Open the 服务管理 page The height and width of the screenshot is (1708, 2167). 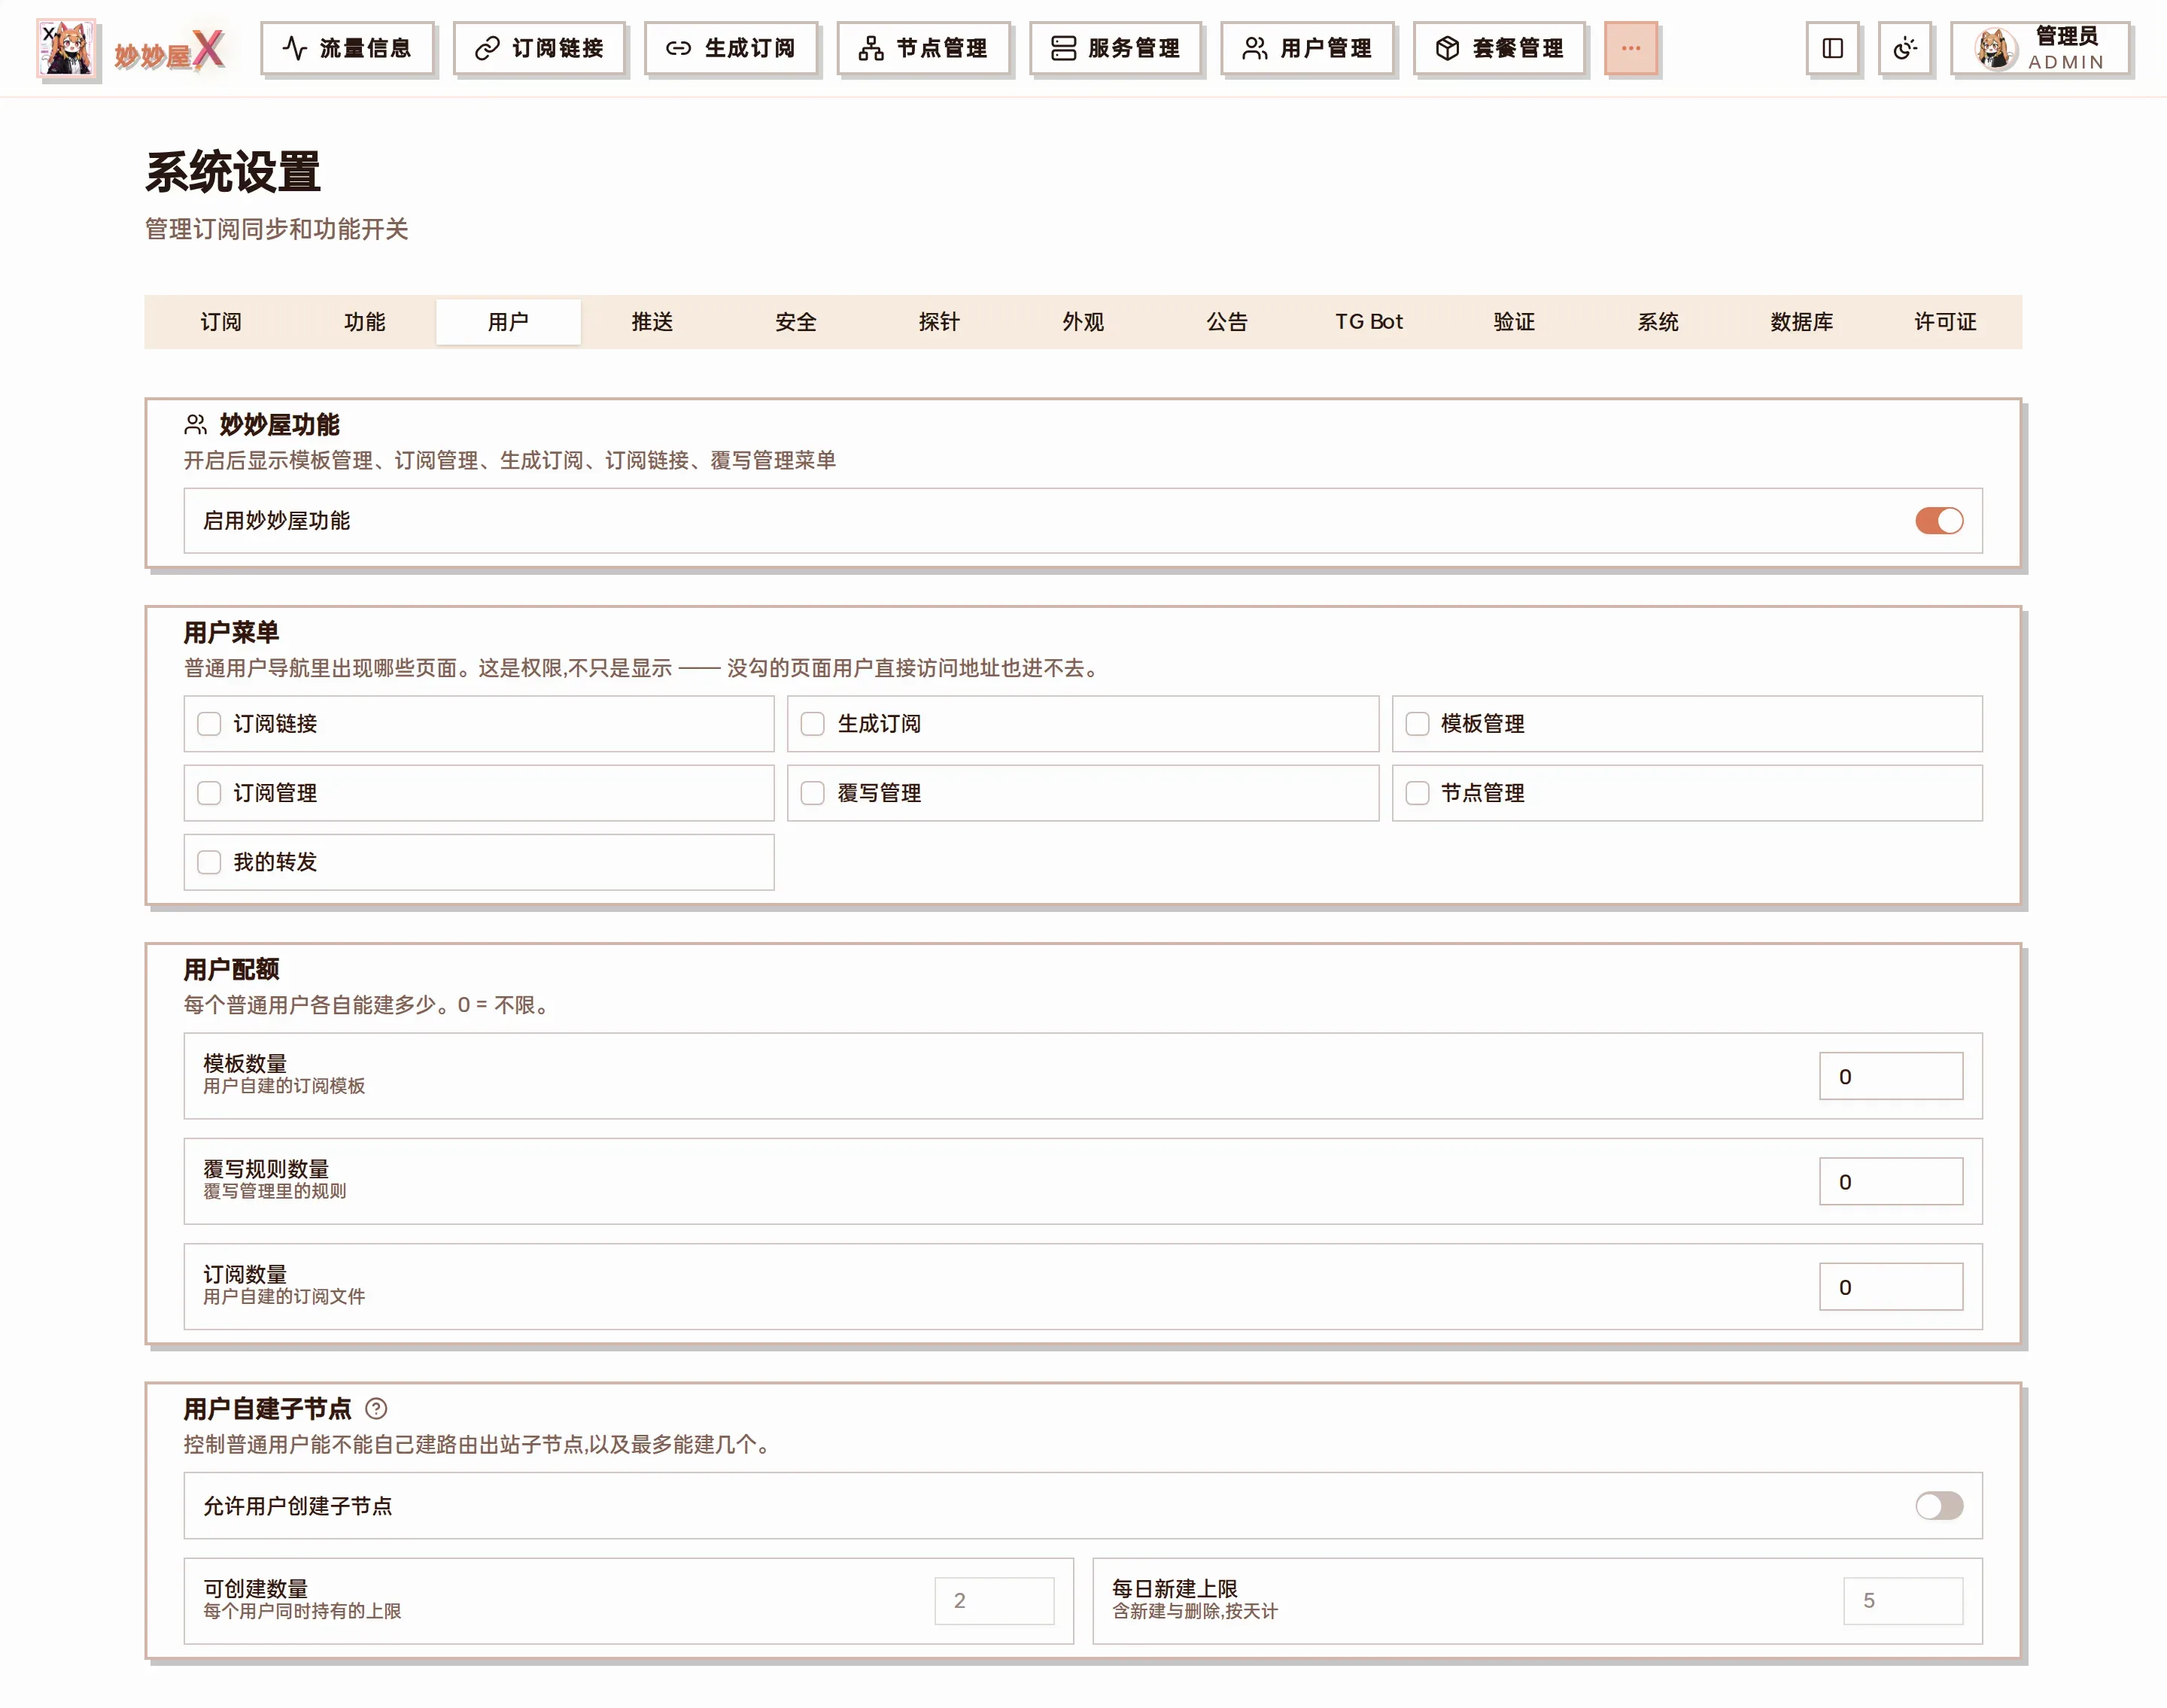[x=1115, y=48]
